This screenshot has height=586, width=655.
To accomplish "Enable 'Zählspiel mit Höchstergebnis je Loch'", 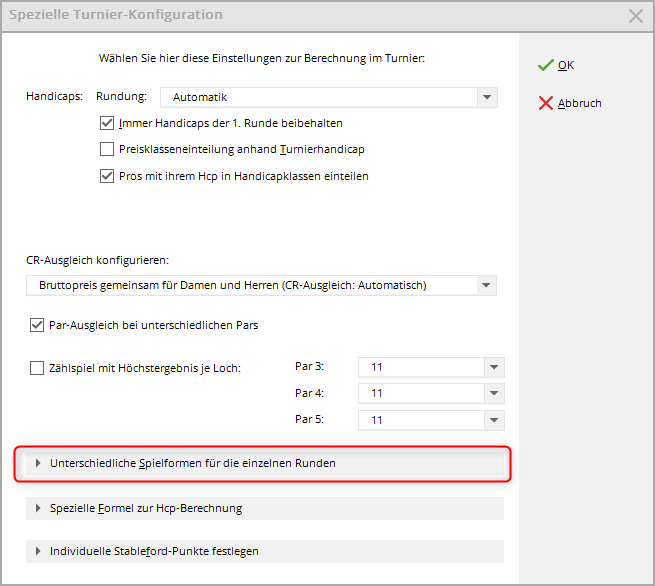I will tap(38, 368).
